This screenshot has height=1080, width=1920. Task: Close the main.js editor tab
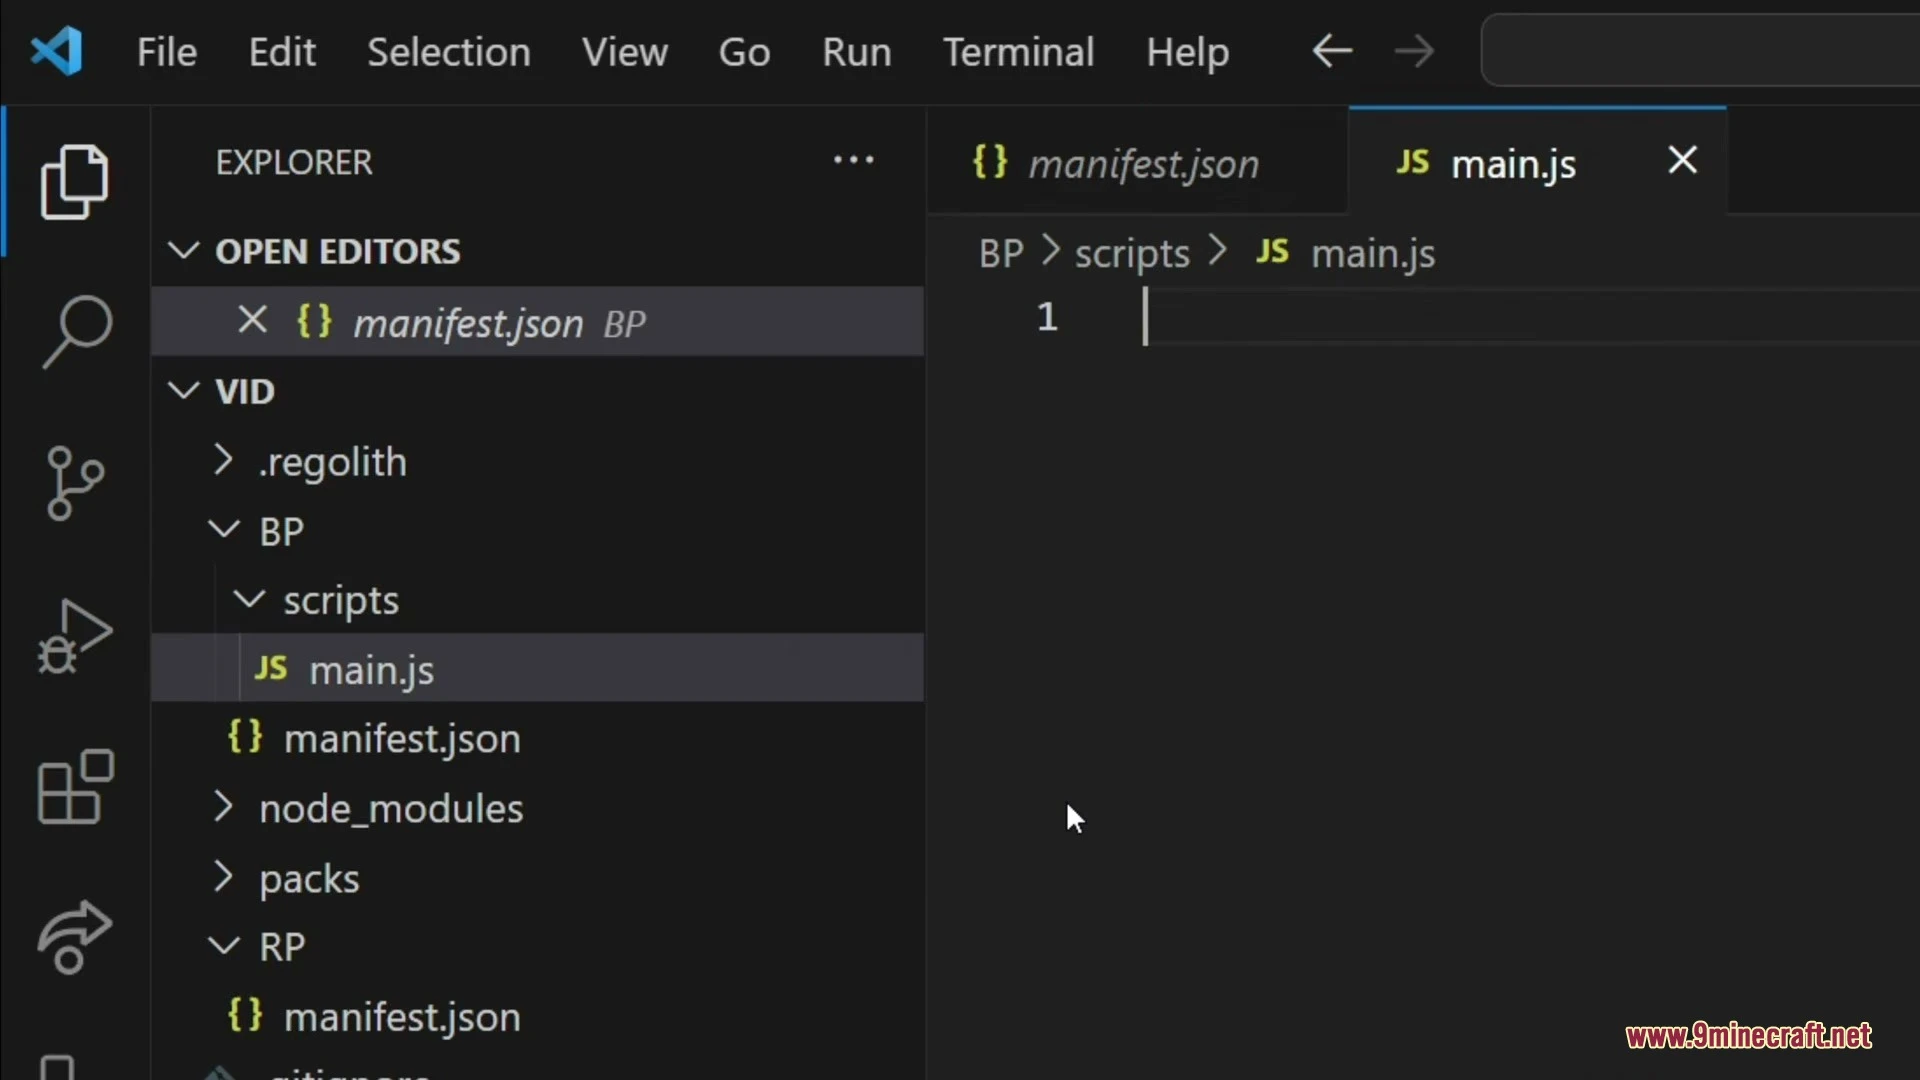coord(1683,160)
